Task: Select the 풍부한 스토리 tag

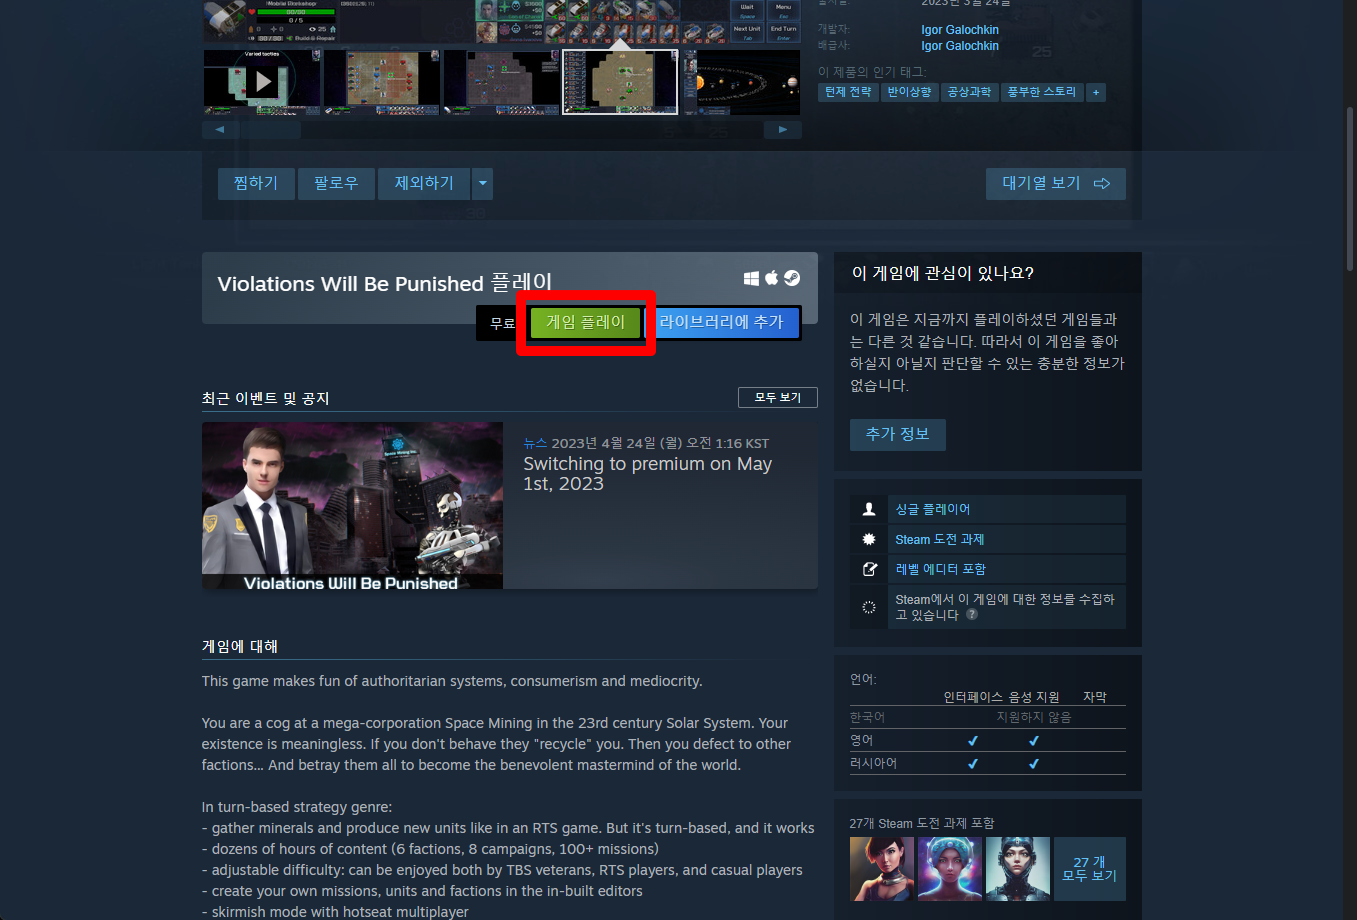Action: click(x=1041, y=92)
